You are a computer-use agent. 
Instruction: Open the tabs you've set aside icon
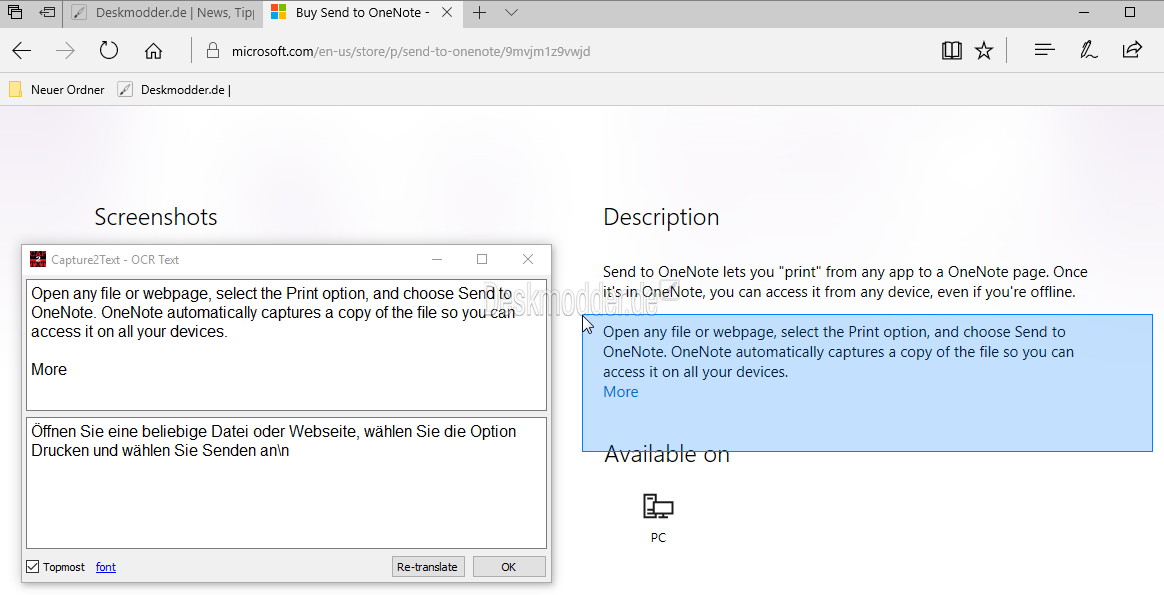(15, 13)
